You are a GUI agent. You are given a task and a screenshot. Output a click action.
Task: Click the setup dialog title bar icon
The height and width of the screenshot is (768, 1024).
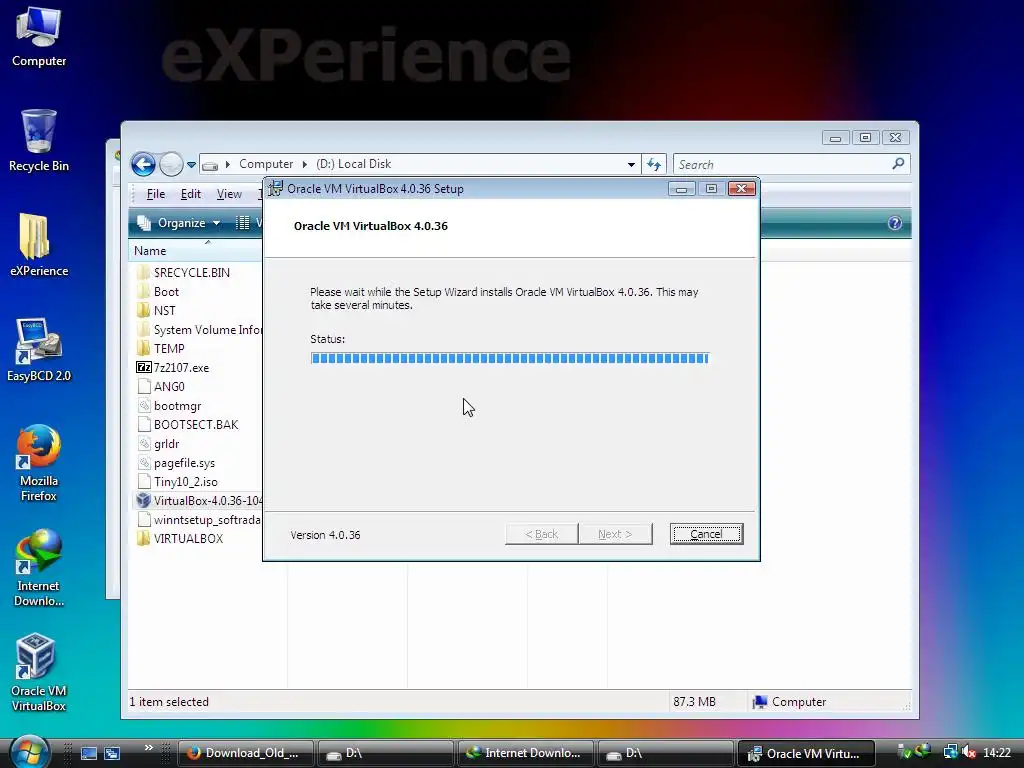276,189
